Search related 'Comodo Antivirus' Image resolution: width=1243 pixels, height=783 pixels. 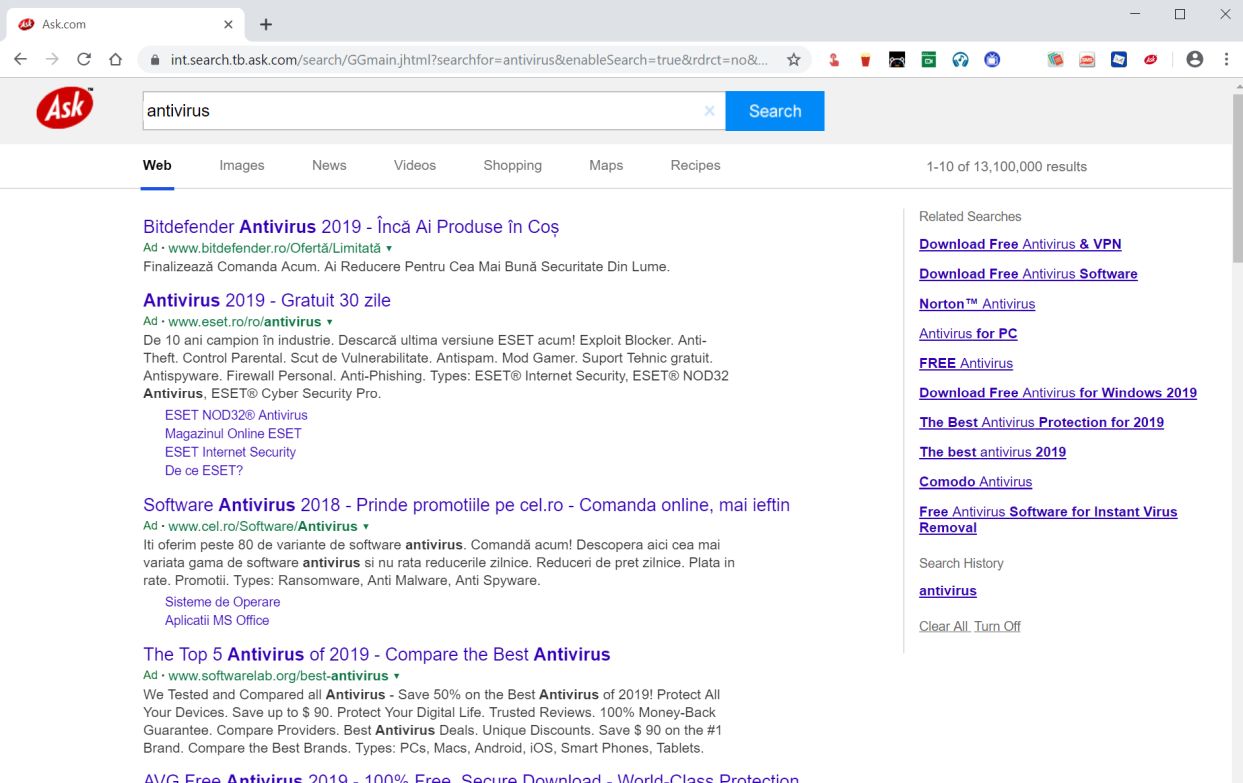(x=975, y=482)
